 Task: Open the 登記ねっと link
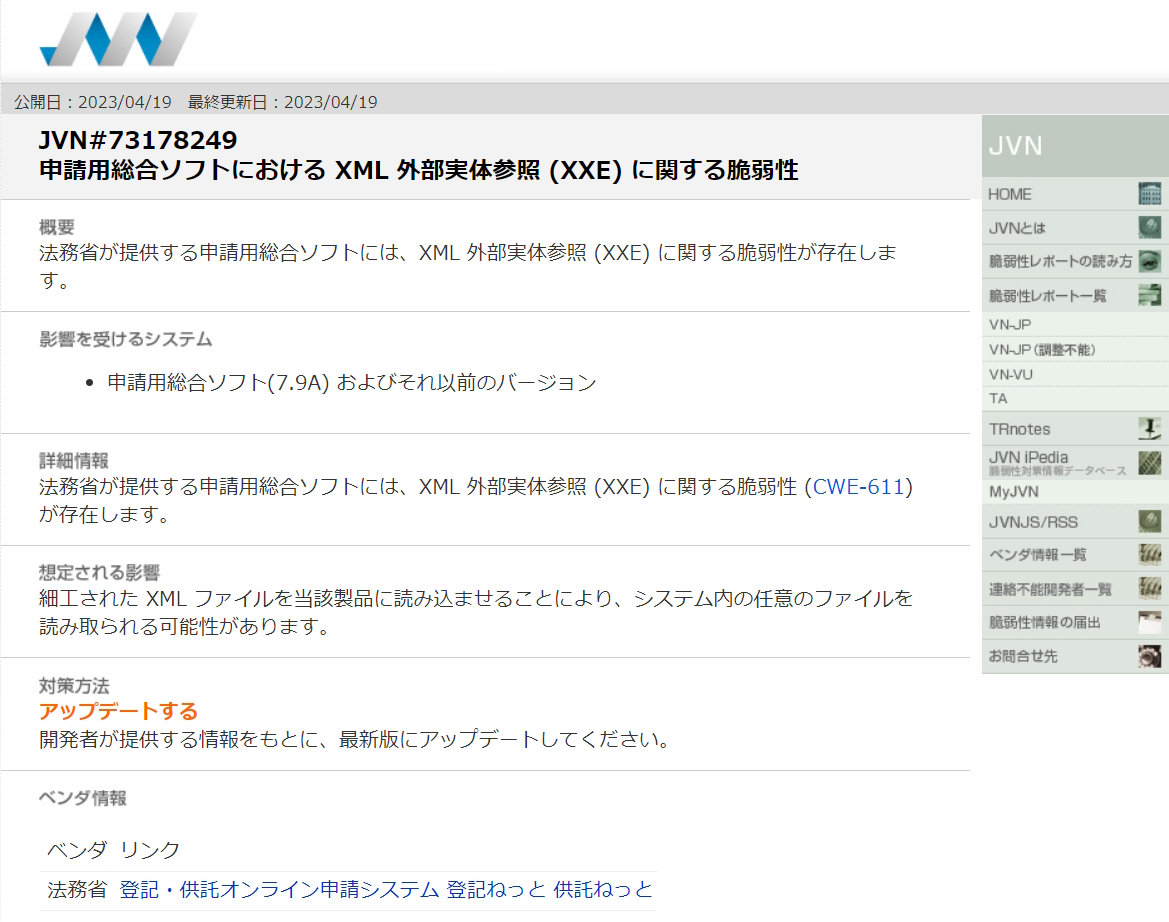[x=498, y=888]
